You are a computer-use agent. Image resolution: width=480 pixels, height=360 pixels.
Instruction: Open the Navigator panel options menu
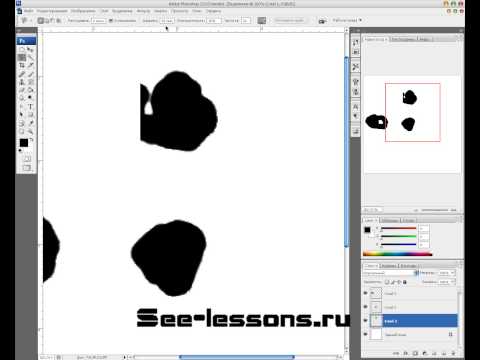click(x=461, y=39)
